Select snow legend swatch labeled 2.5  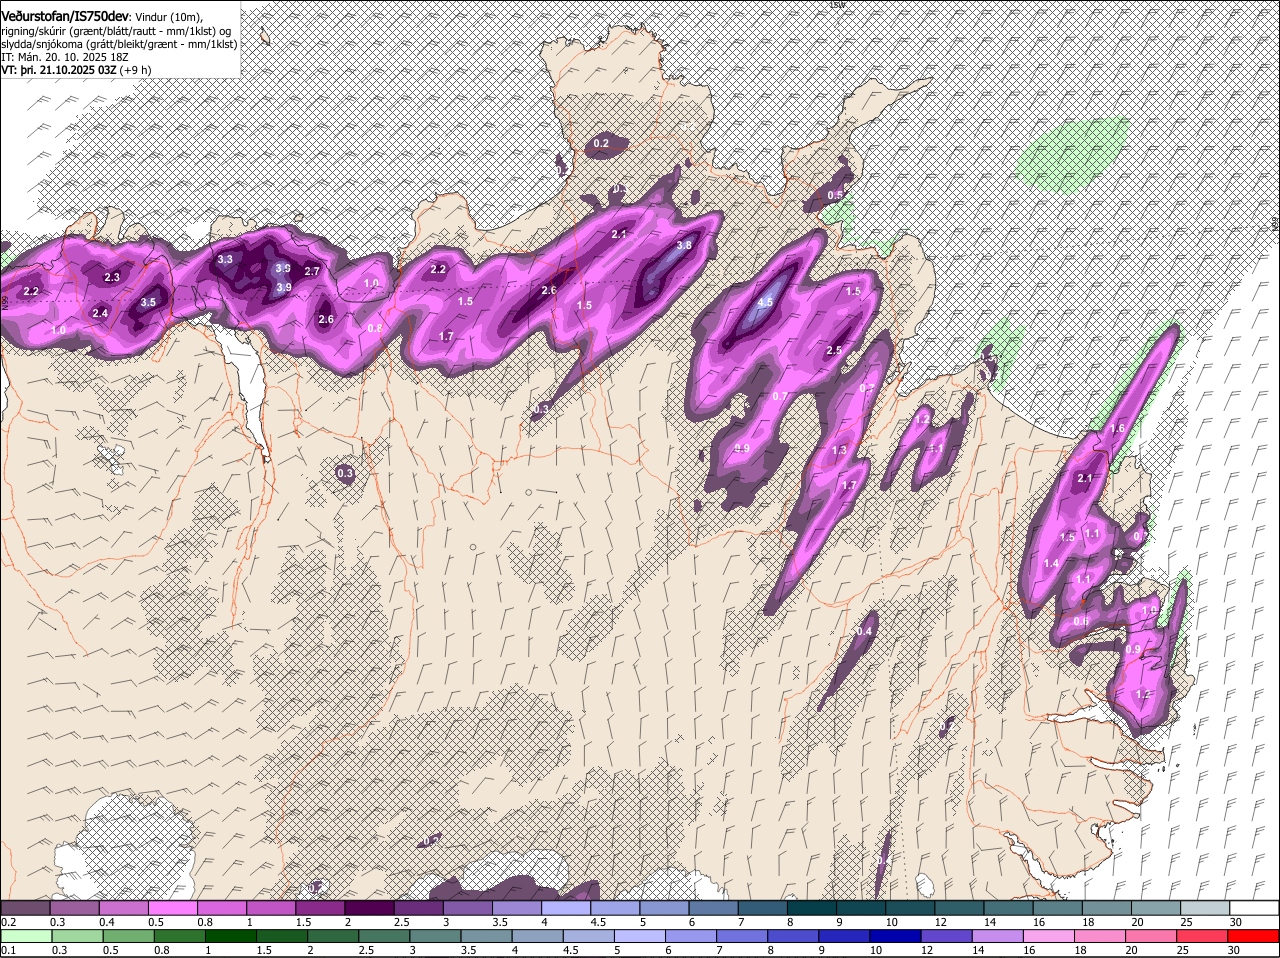(418, 908)
